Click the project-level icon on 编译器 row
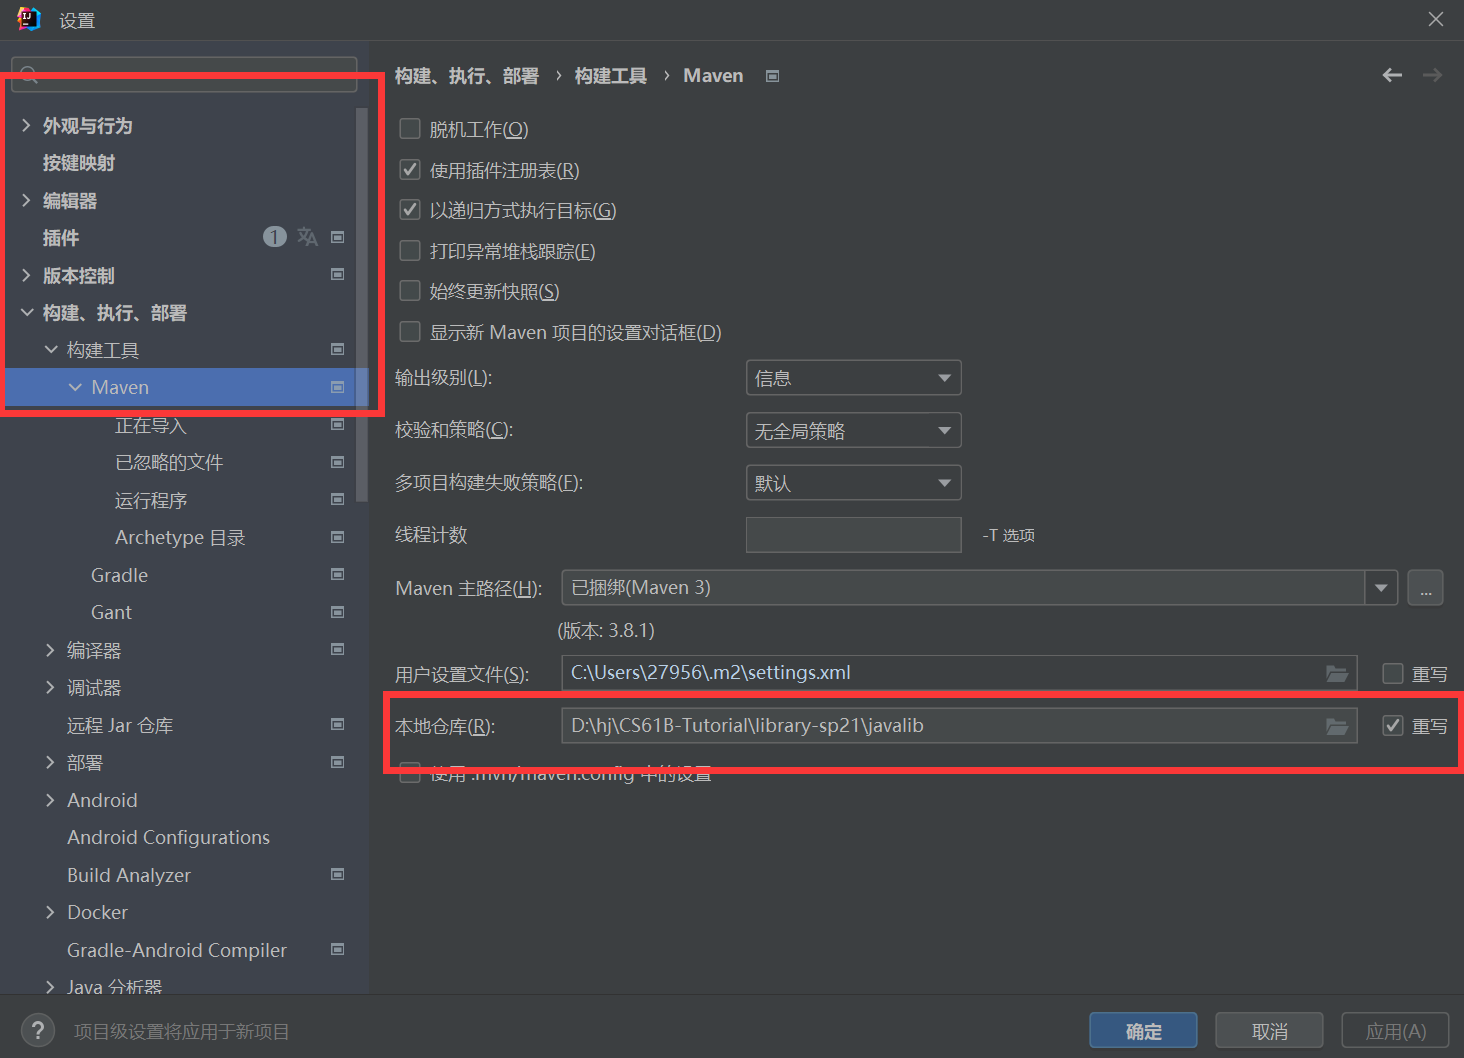The width and height of the screenshot is (1464, 1058). point(338,649)
